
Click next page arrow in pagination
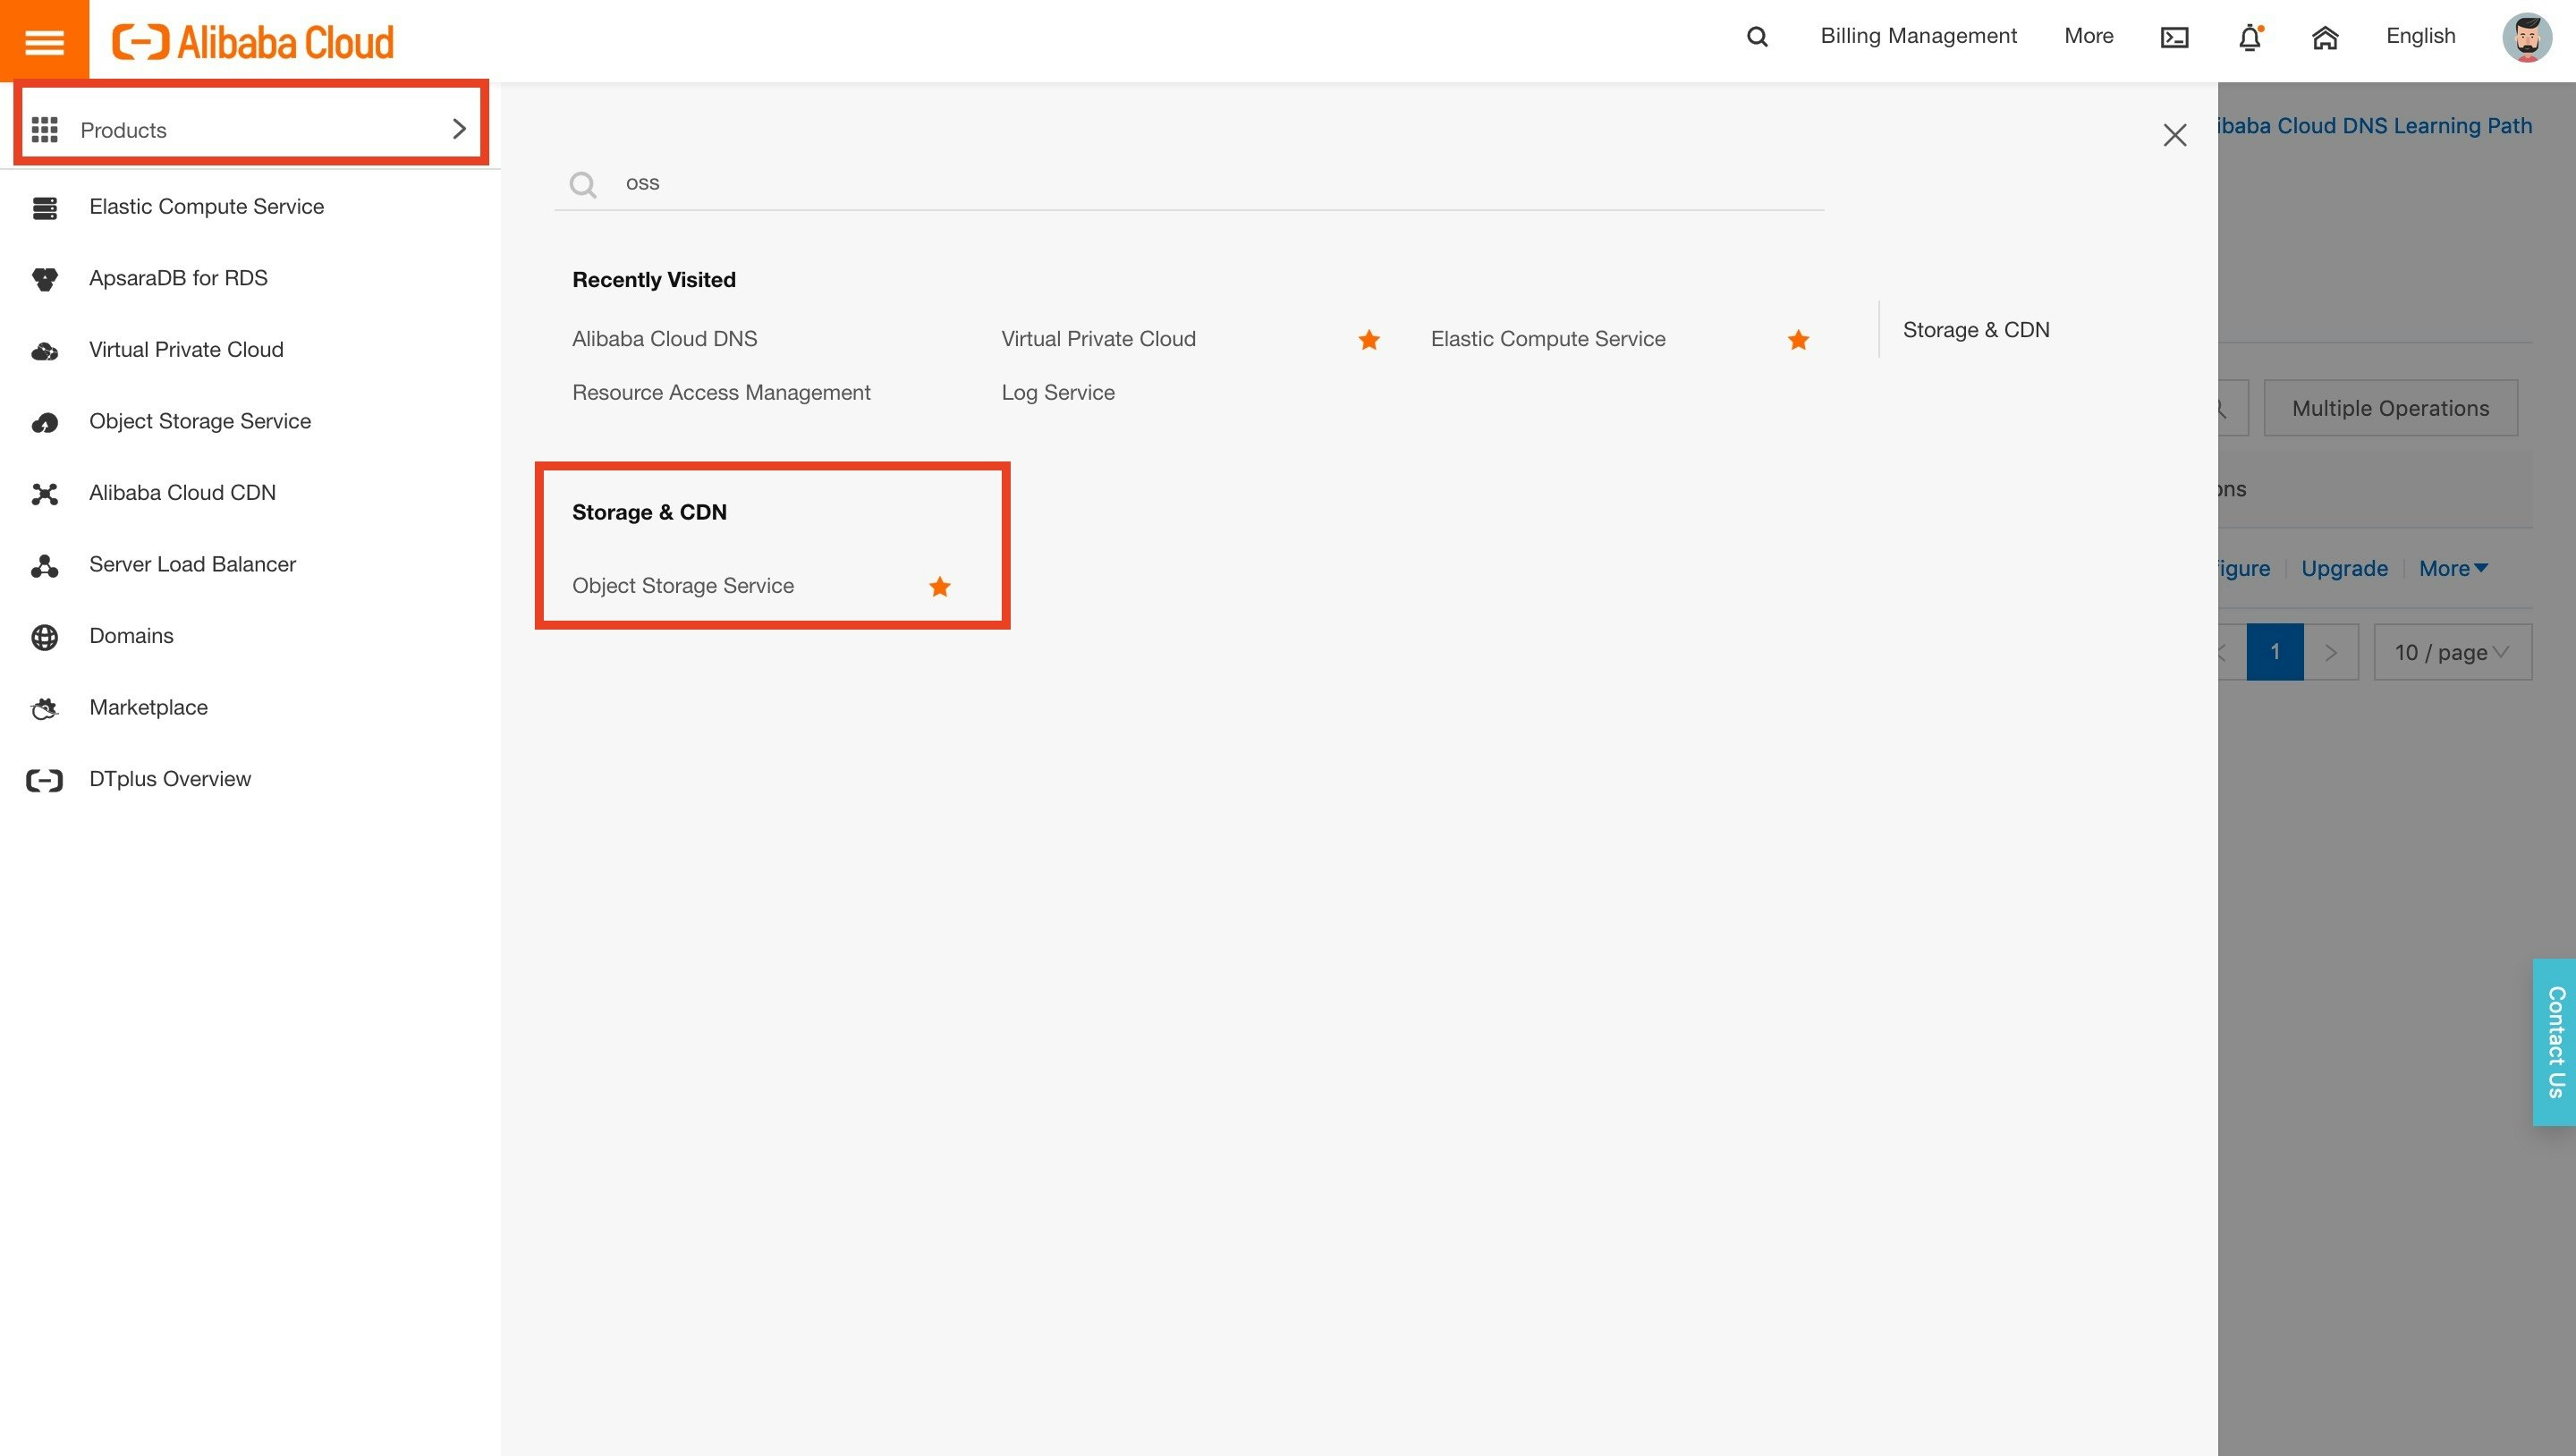pos(2331,652)
